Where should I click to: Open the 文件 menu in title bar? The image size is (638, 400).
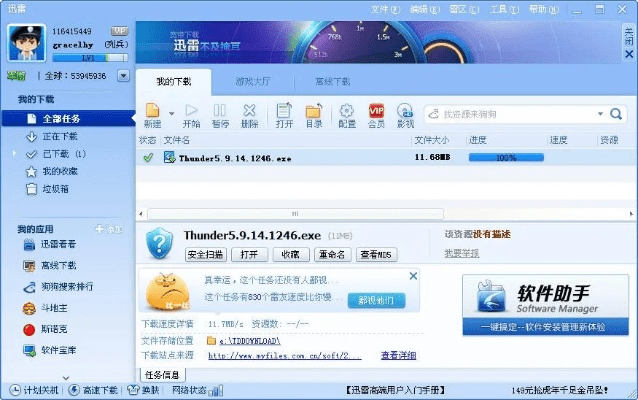(x=382, y=8)
